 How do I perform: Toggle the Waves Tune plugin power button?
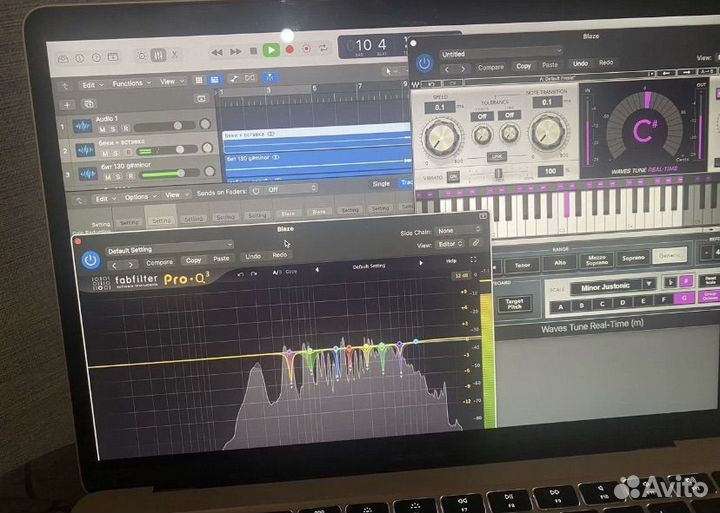click(425, 63)
